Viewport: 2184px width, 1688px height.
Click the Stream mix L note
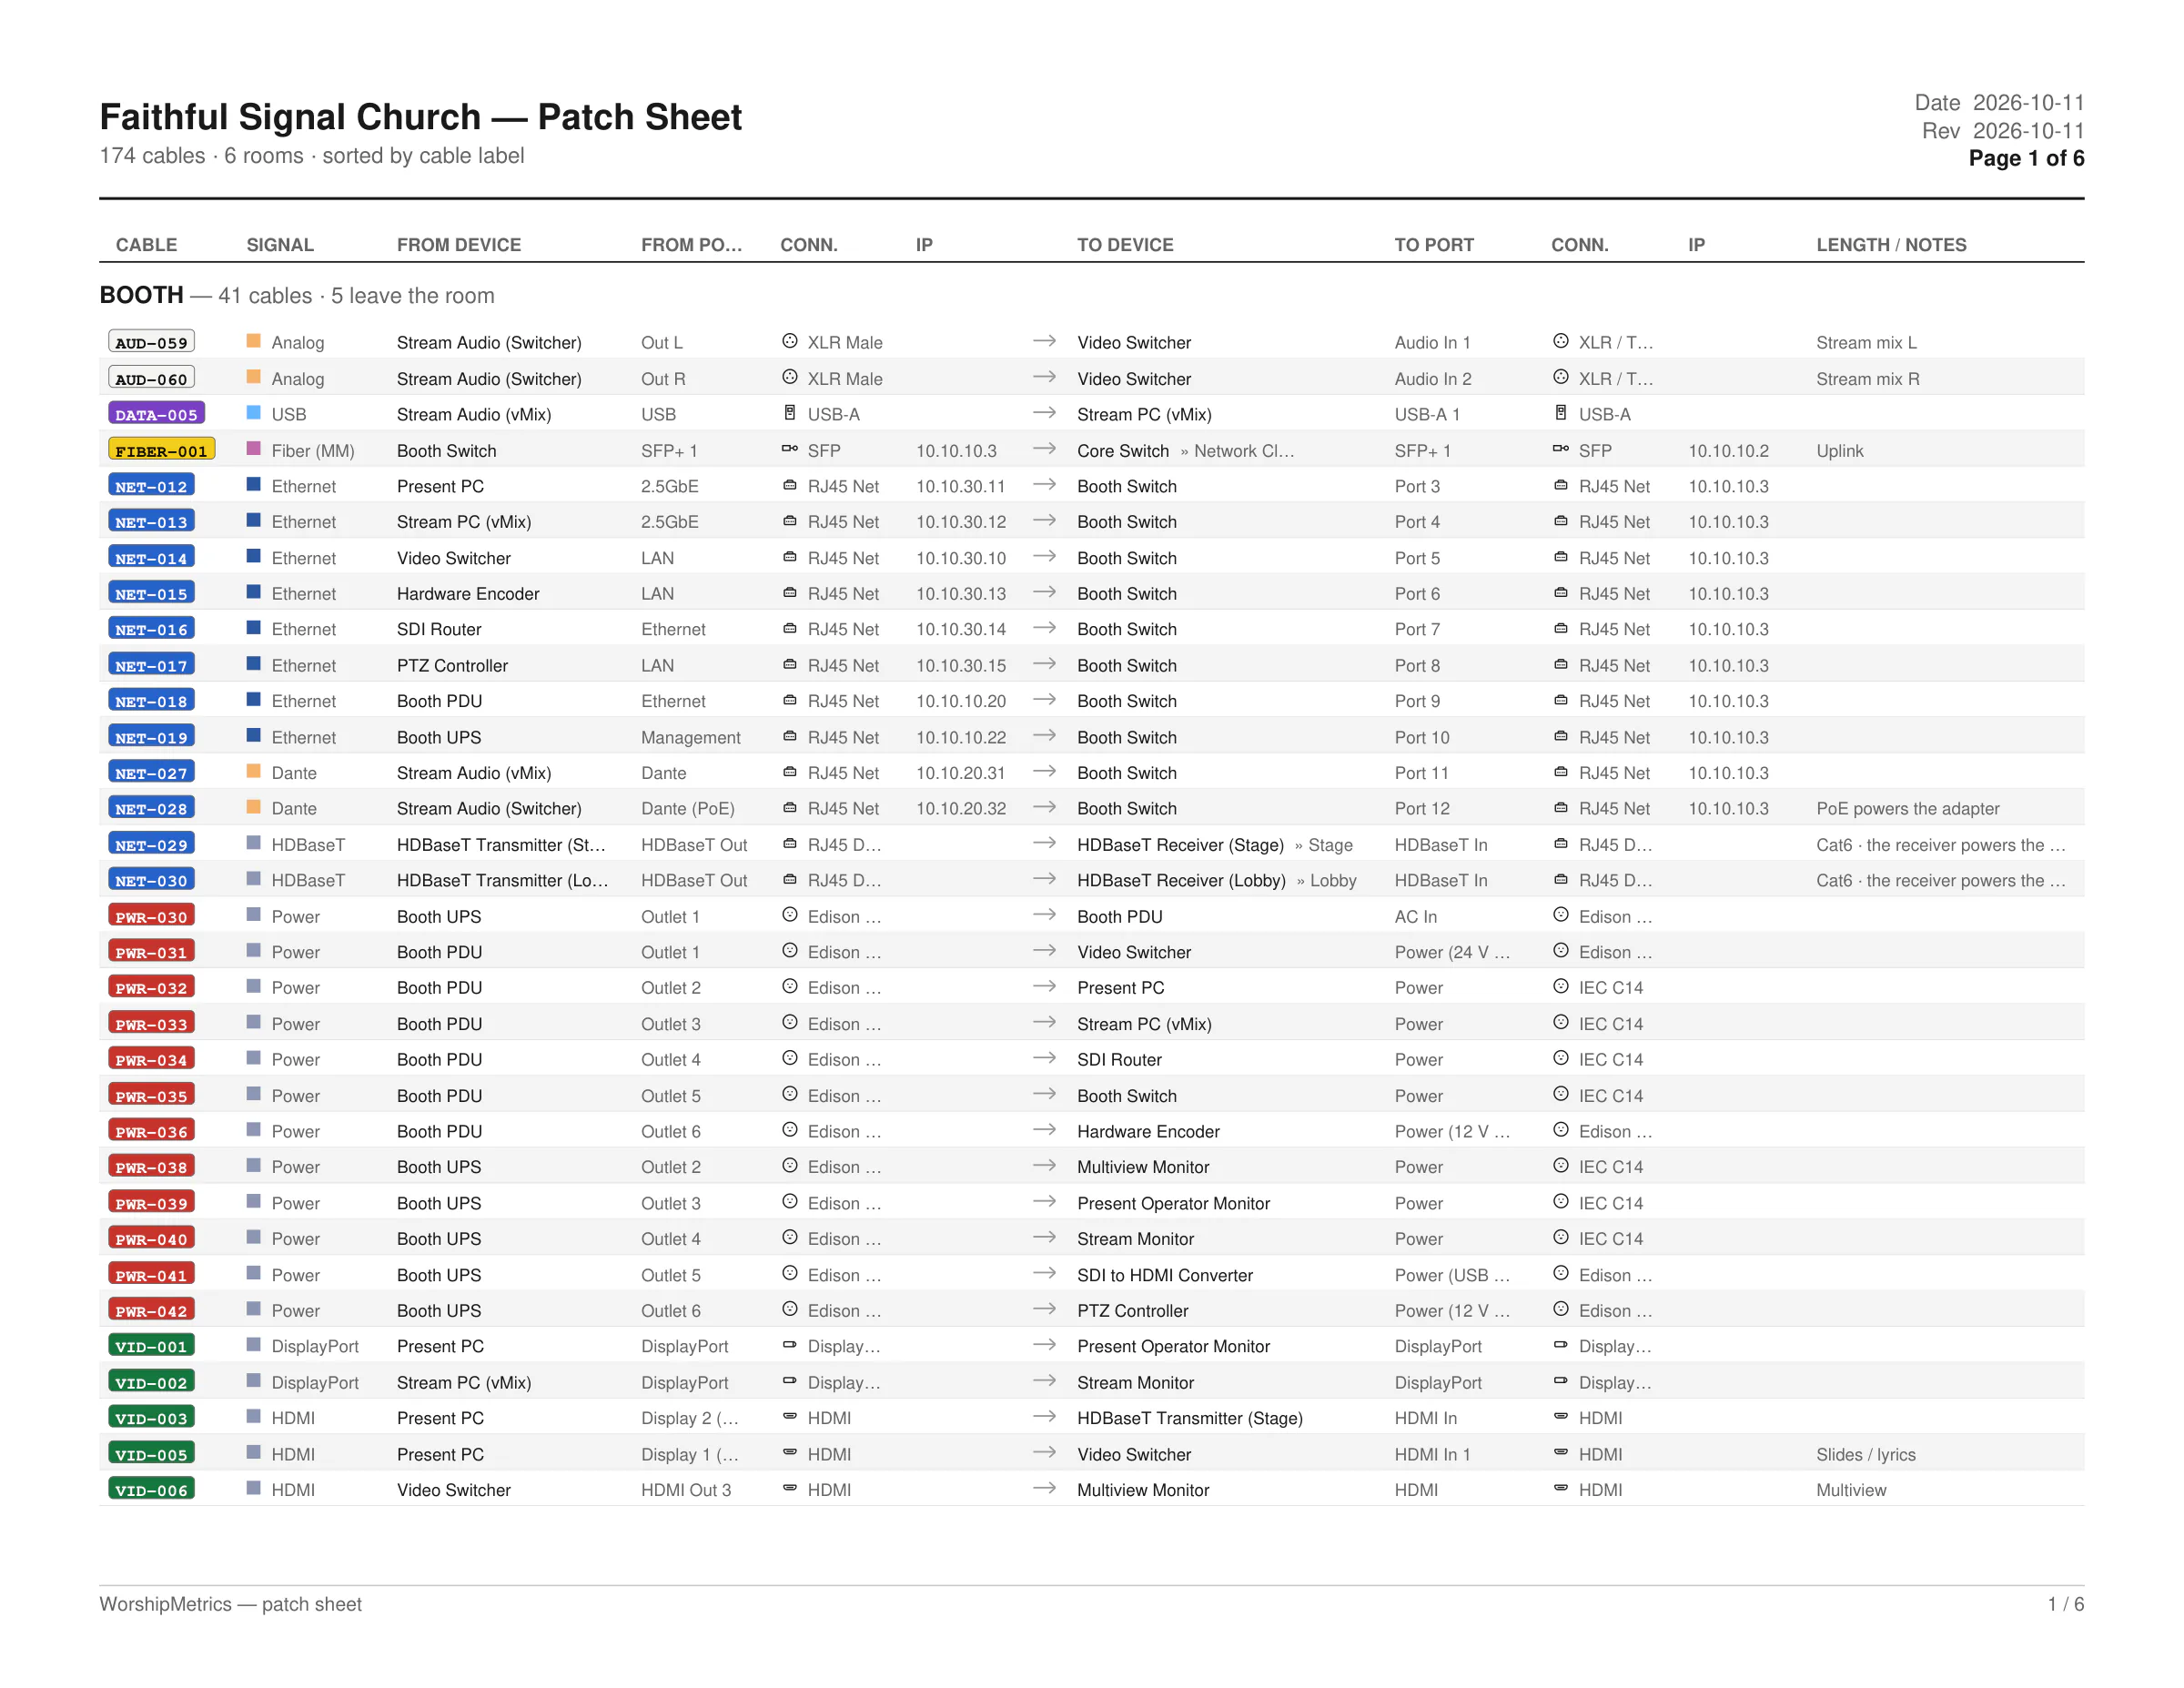coord(1866,342)
